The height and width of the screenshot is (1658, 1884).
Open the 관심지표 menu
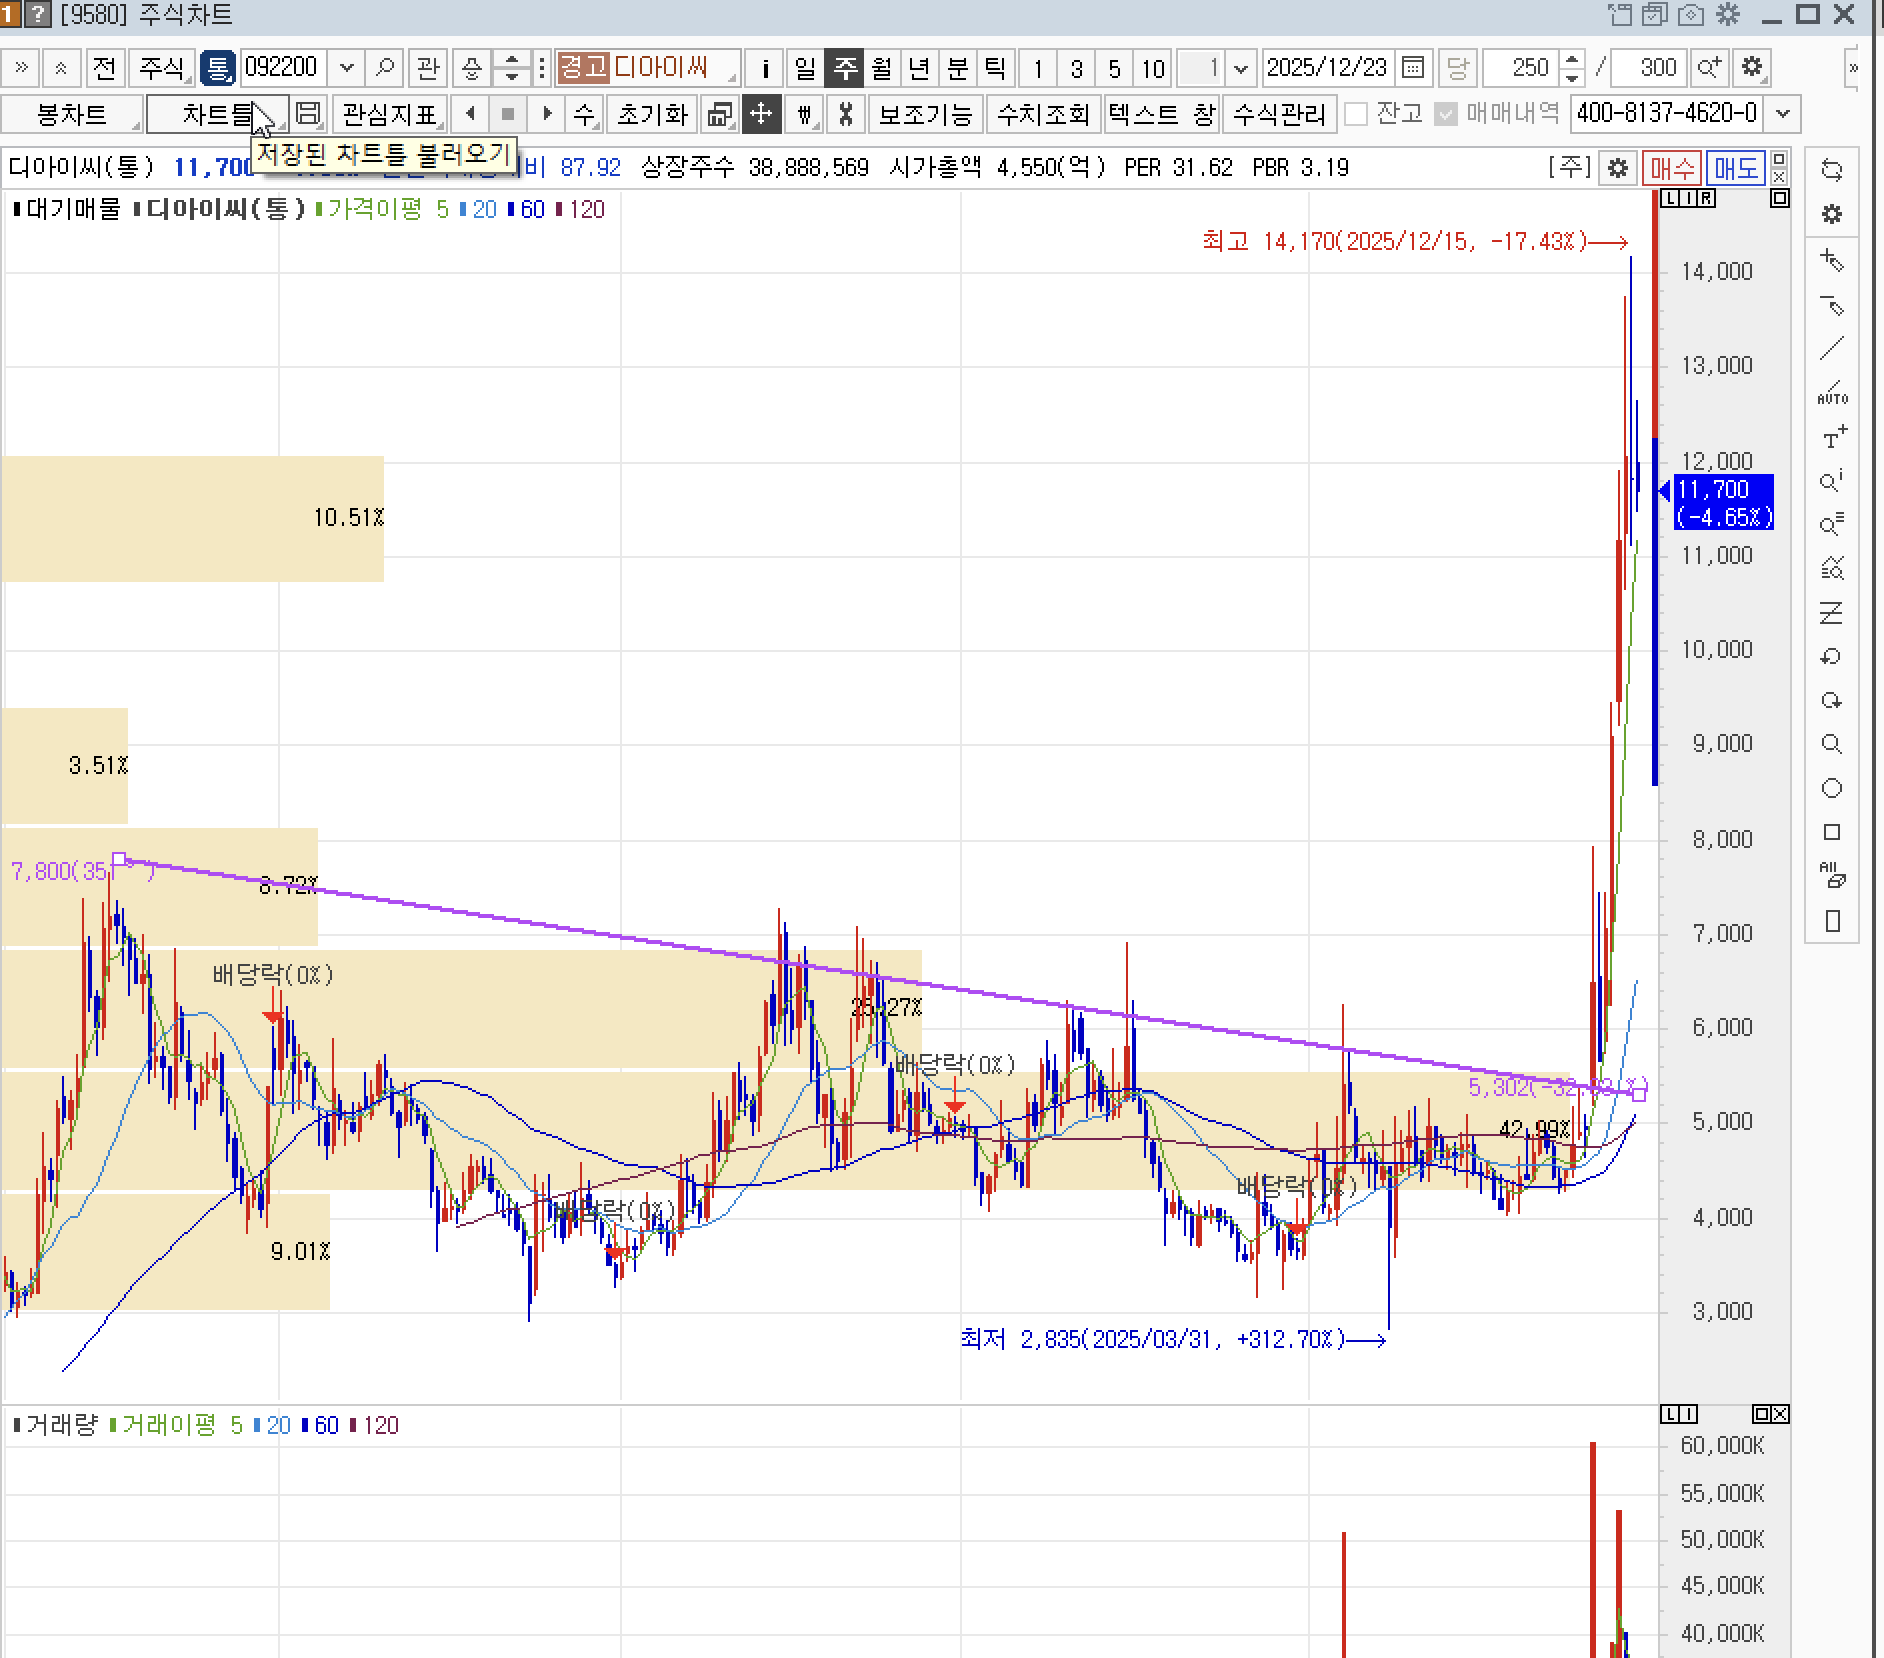[x=390, y=114]
